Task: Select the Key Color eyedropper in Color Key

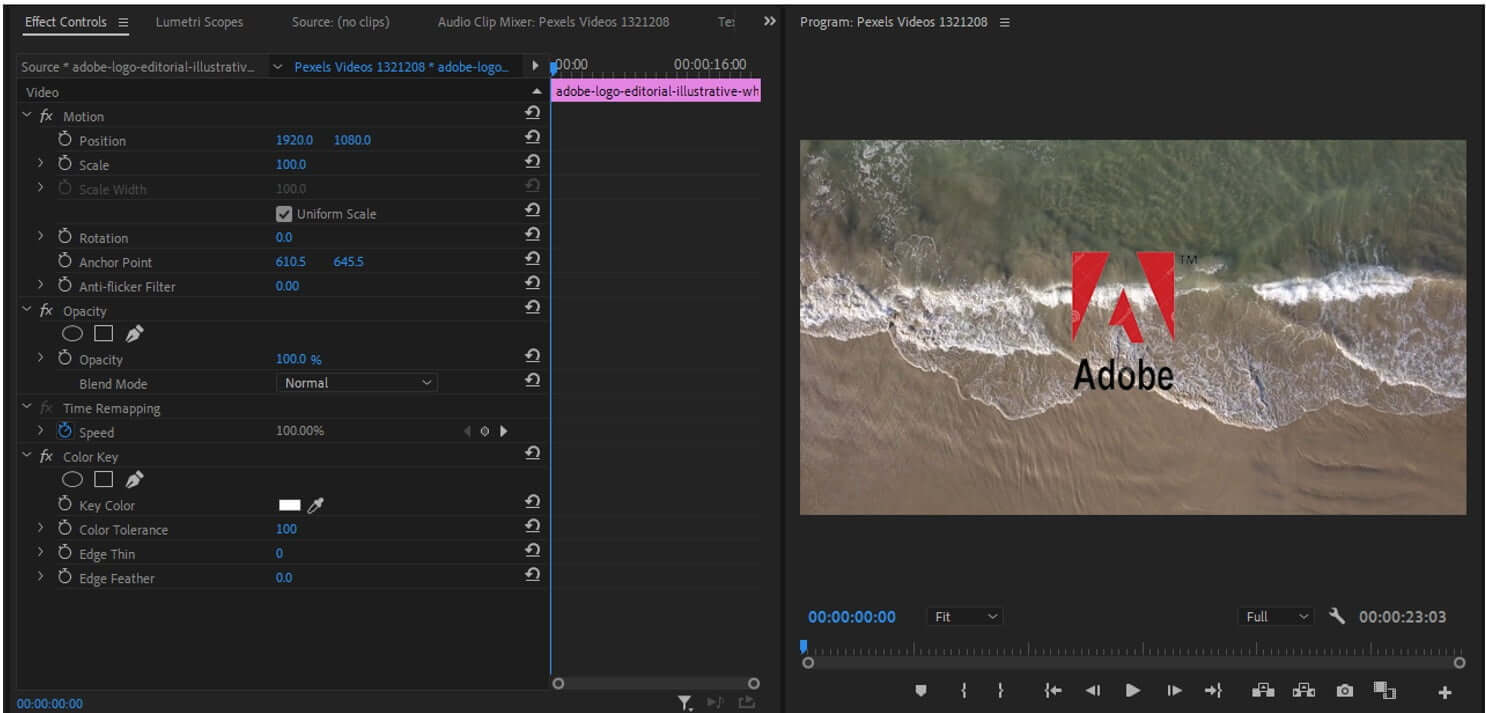Action: [314, 505]
